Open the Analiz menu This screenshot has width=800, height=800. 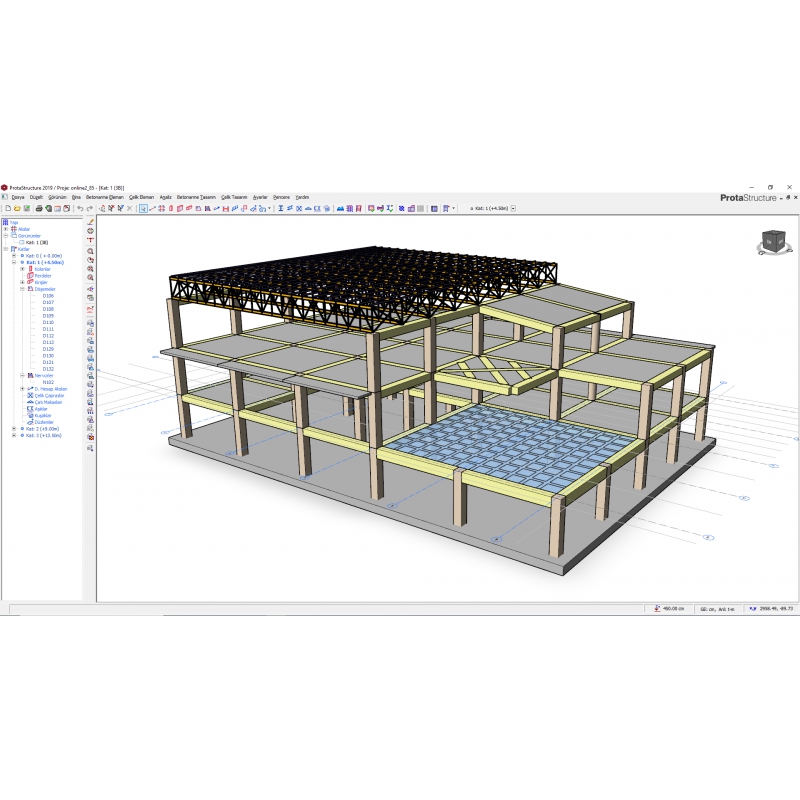pos(165,197)
